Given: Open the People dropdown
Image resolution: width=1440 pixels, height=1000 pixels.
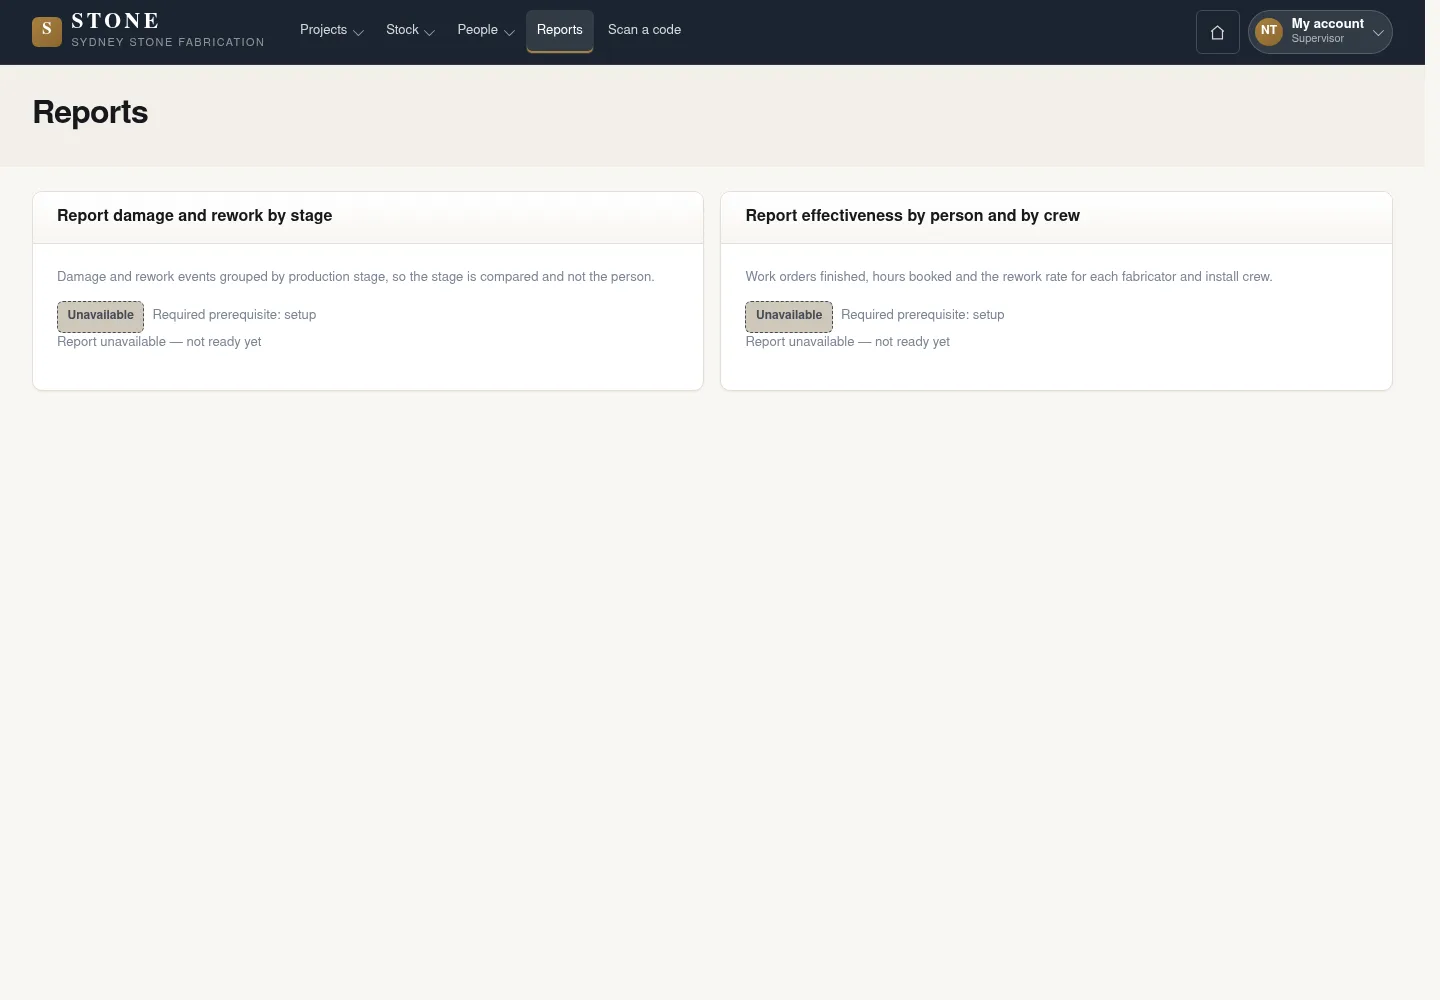Looking at the screenshot, I should 485,30.
